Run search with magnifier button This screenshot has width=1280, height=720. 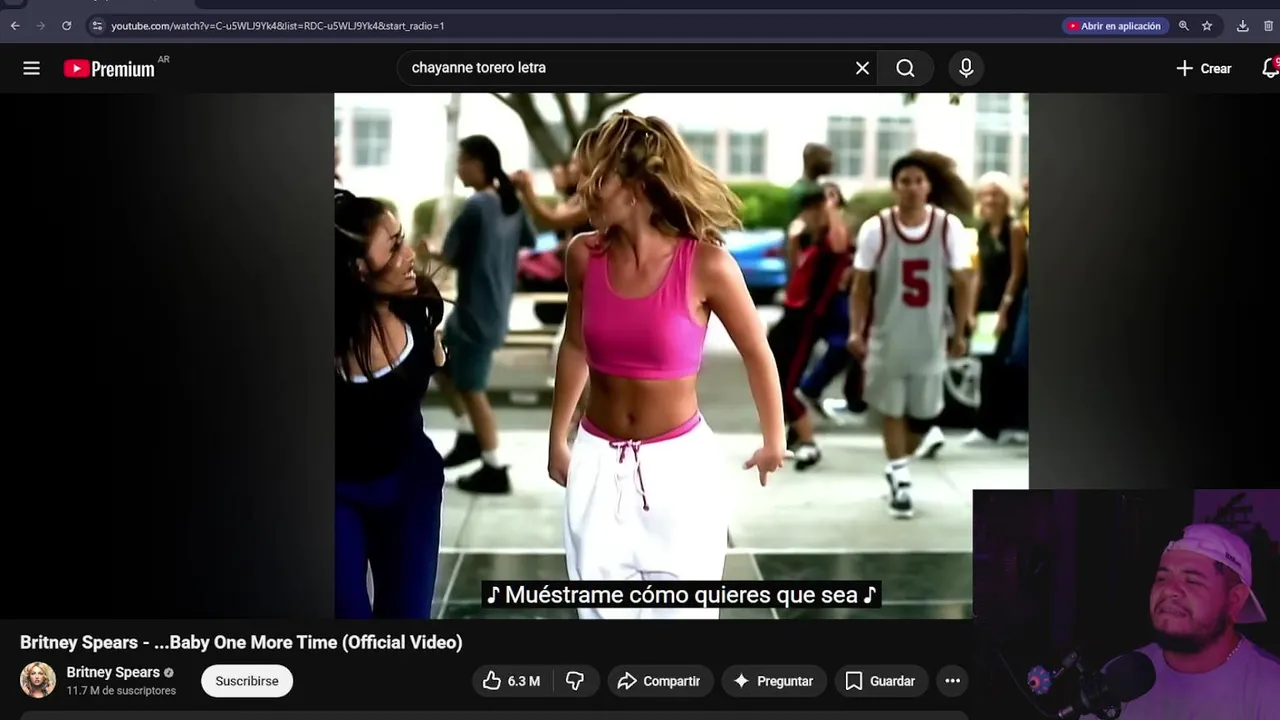tap(905, 68)
